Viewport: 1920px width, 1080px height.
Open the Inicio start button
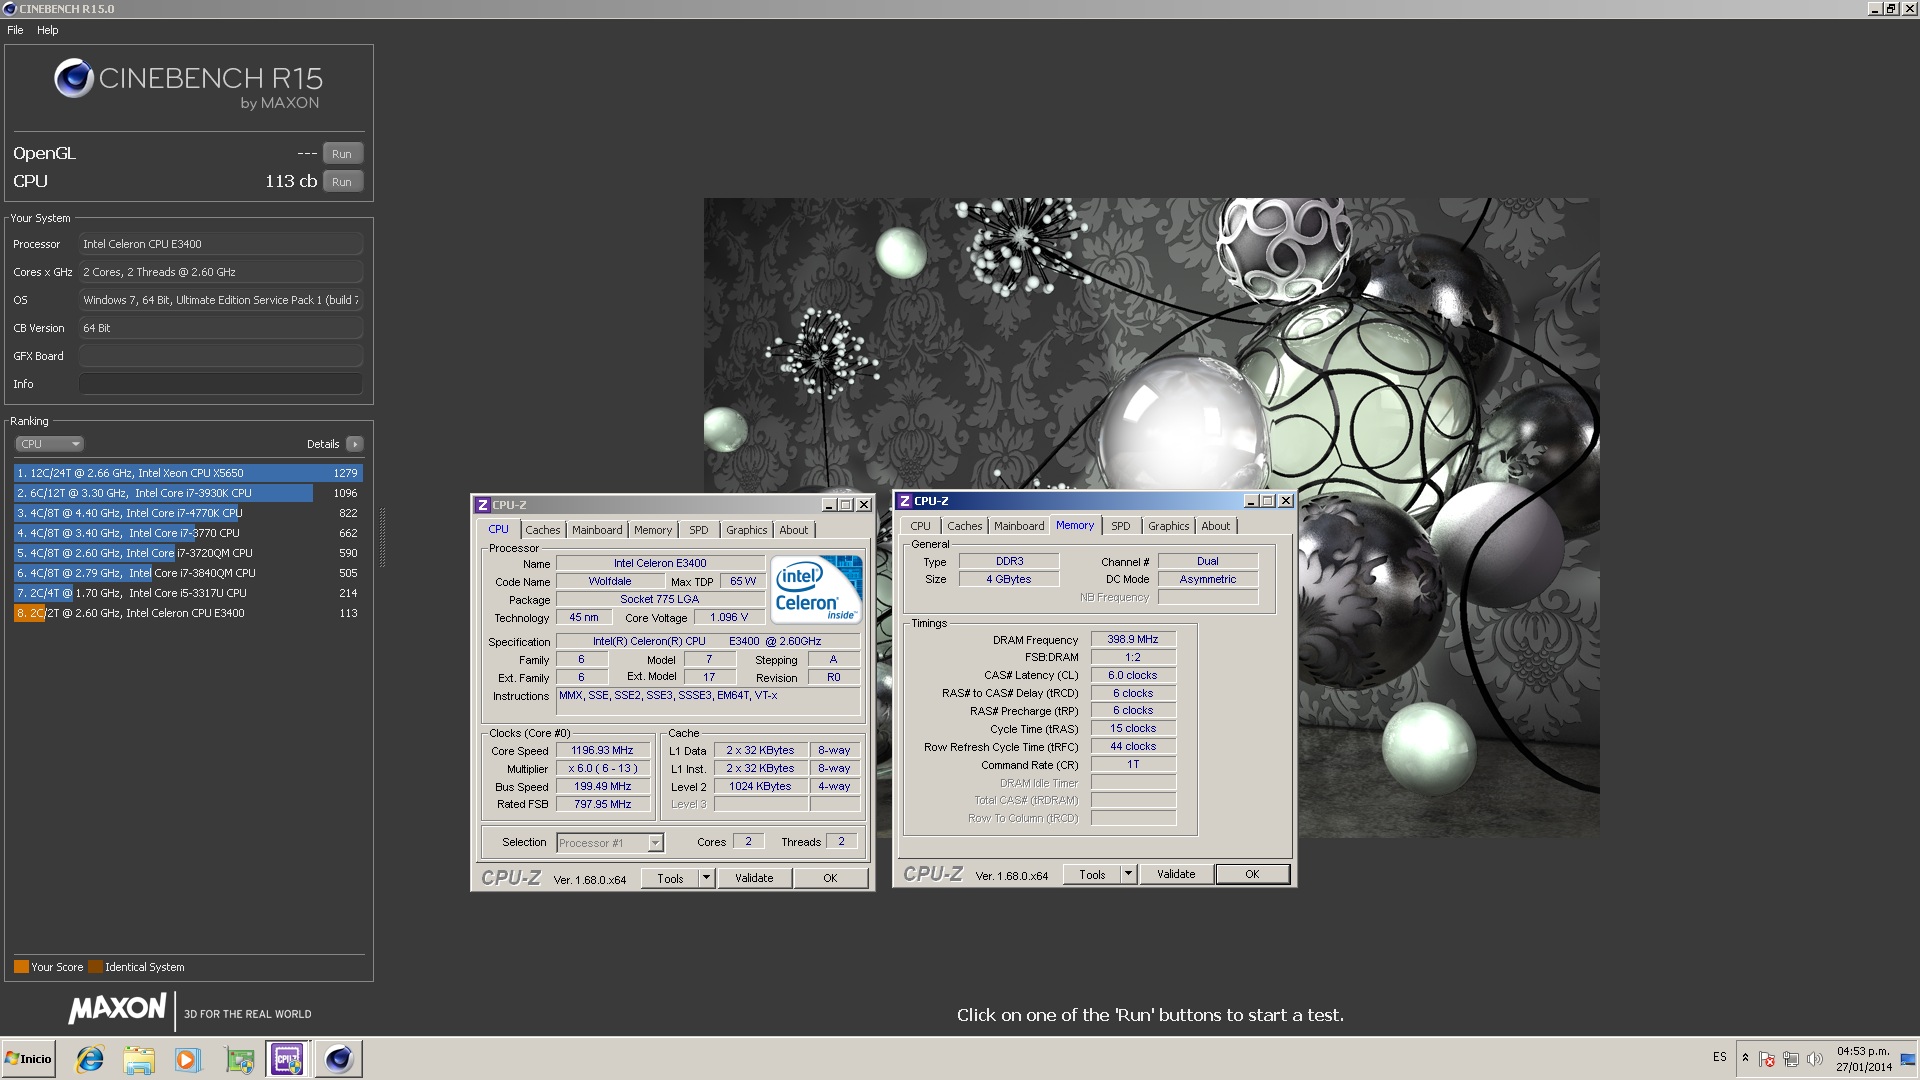tap(28, 1059)
